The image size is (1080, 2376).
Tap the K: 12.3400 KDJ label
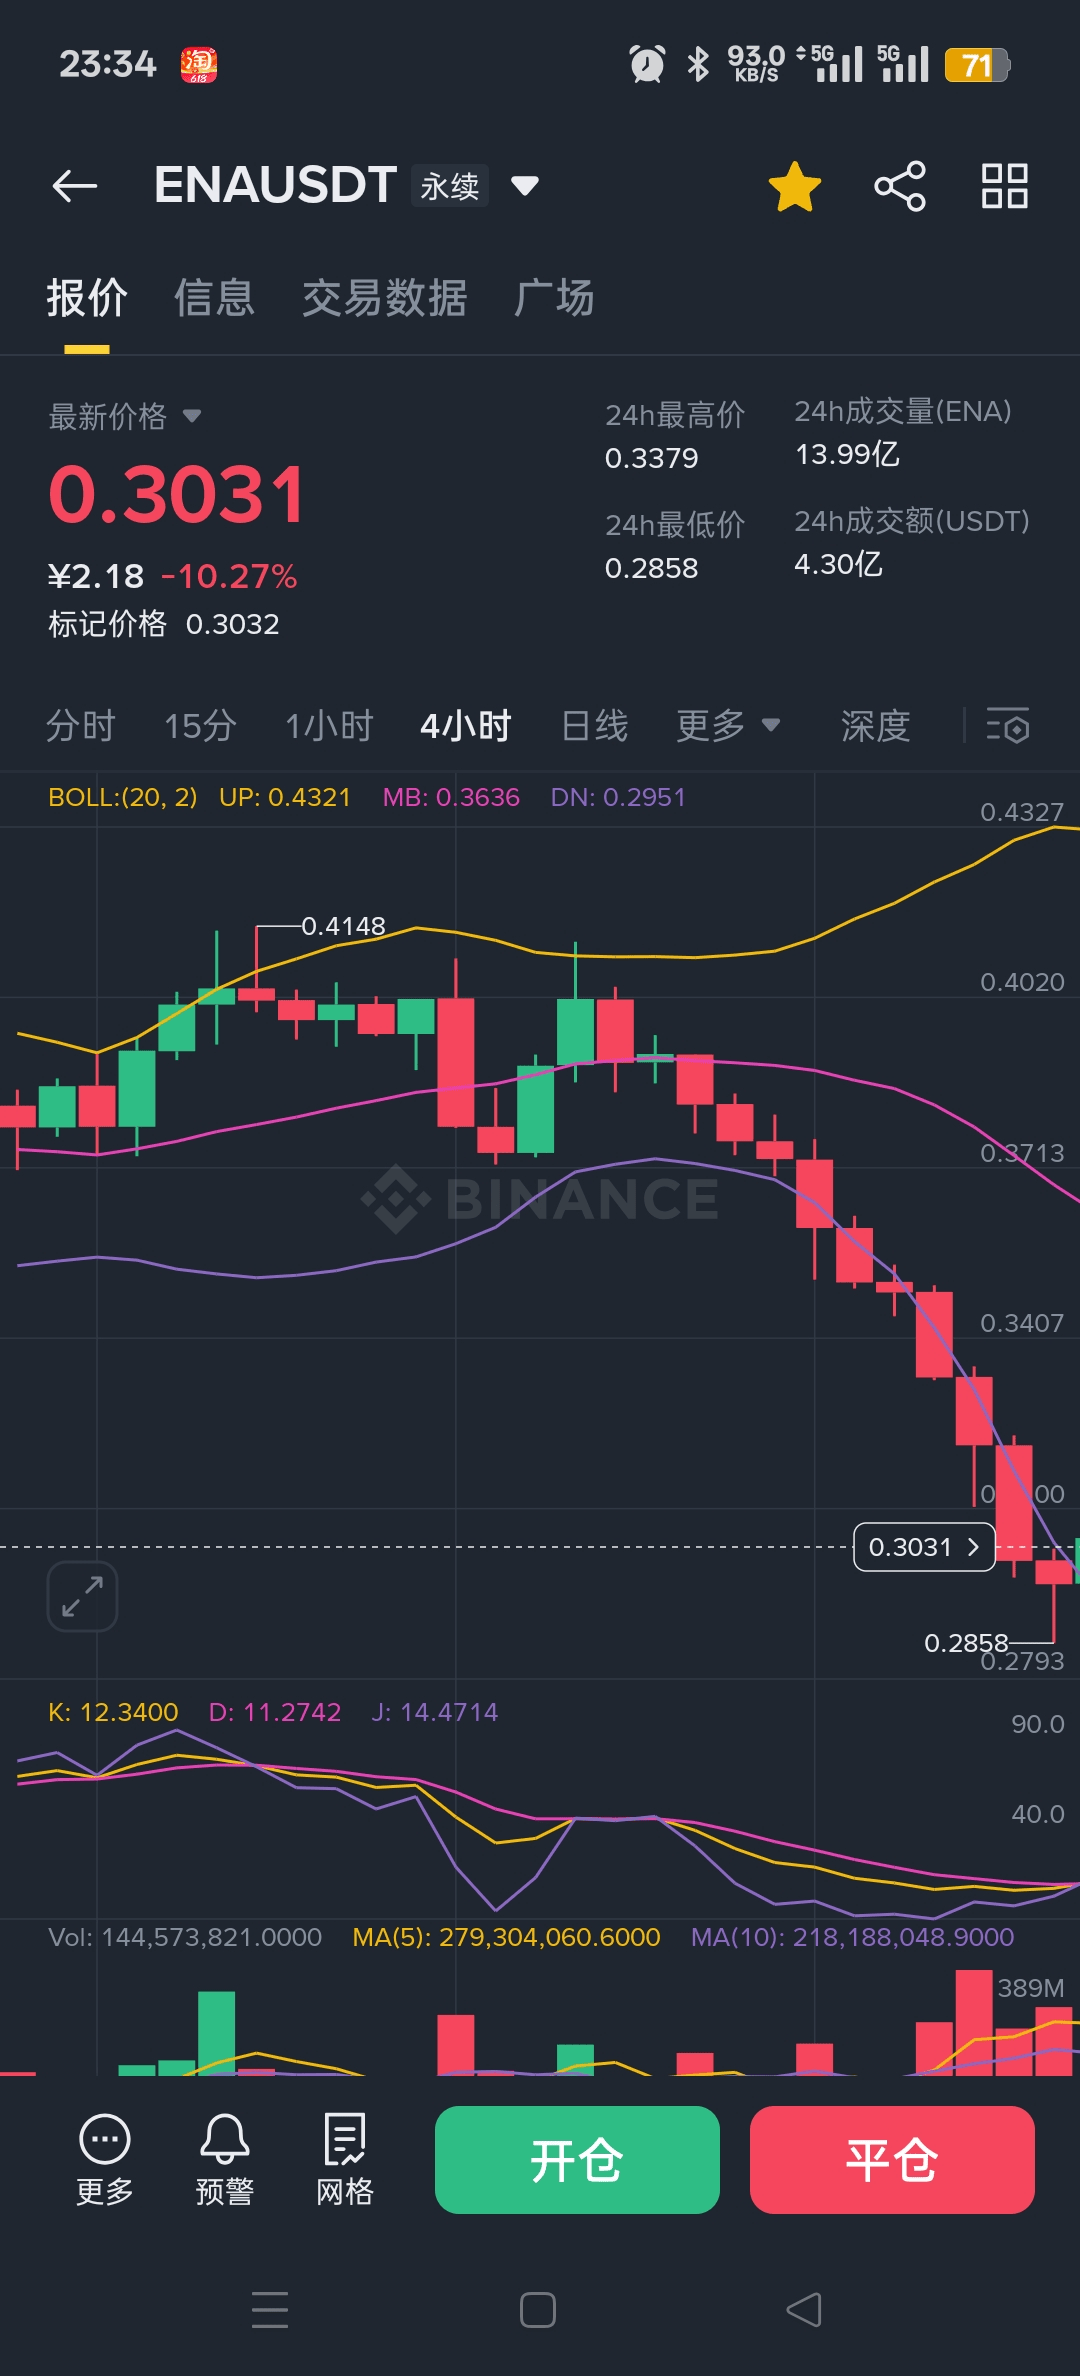113,1712
